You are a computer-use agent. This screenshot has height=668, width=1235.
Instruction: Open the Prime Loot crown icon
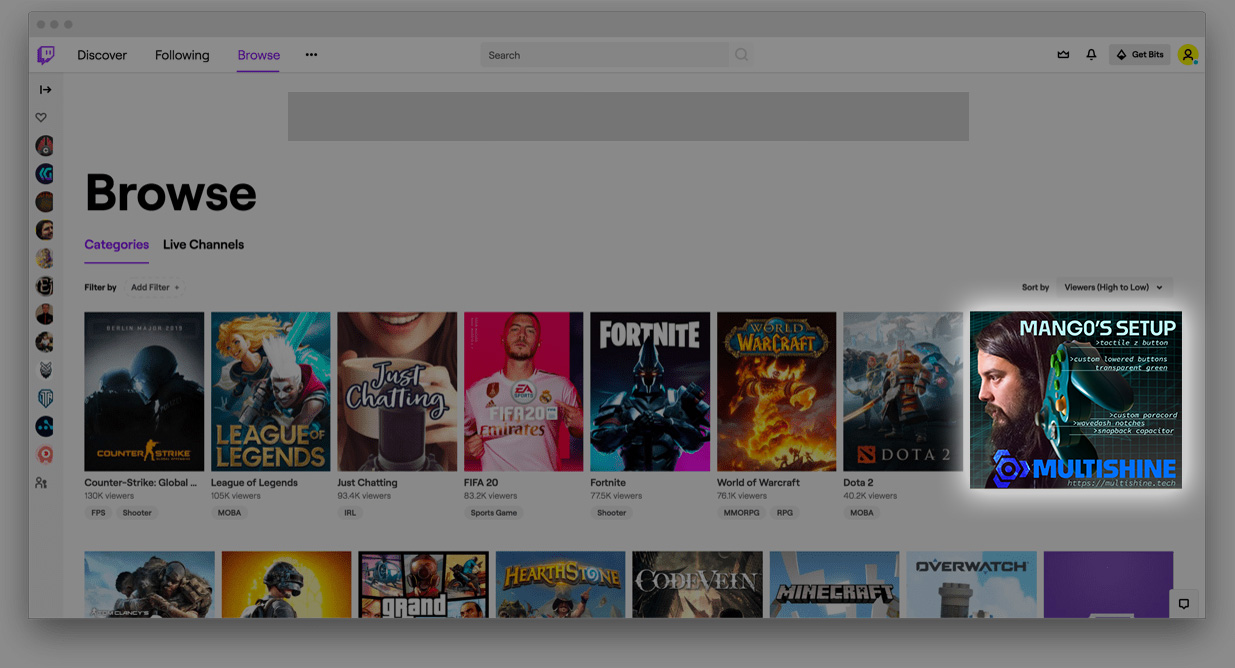point(1063,55)
